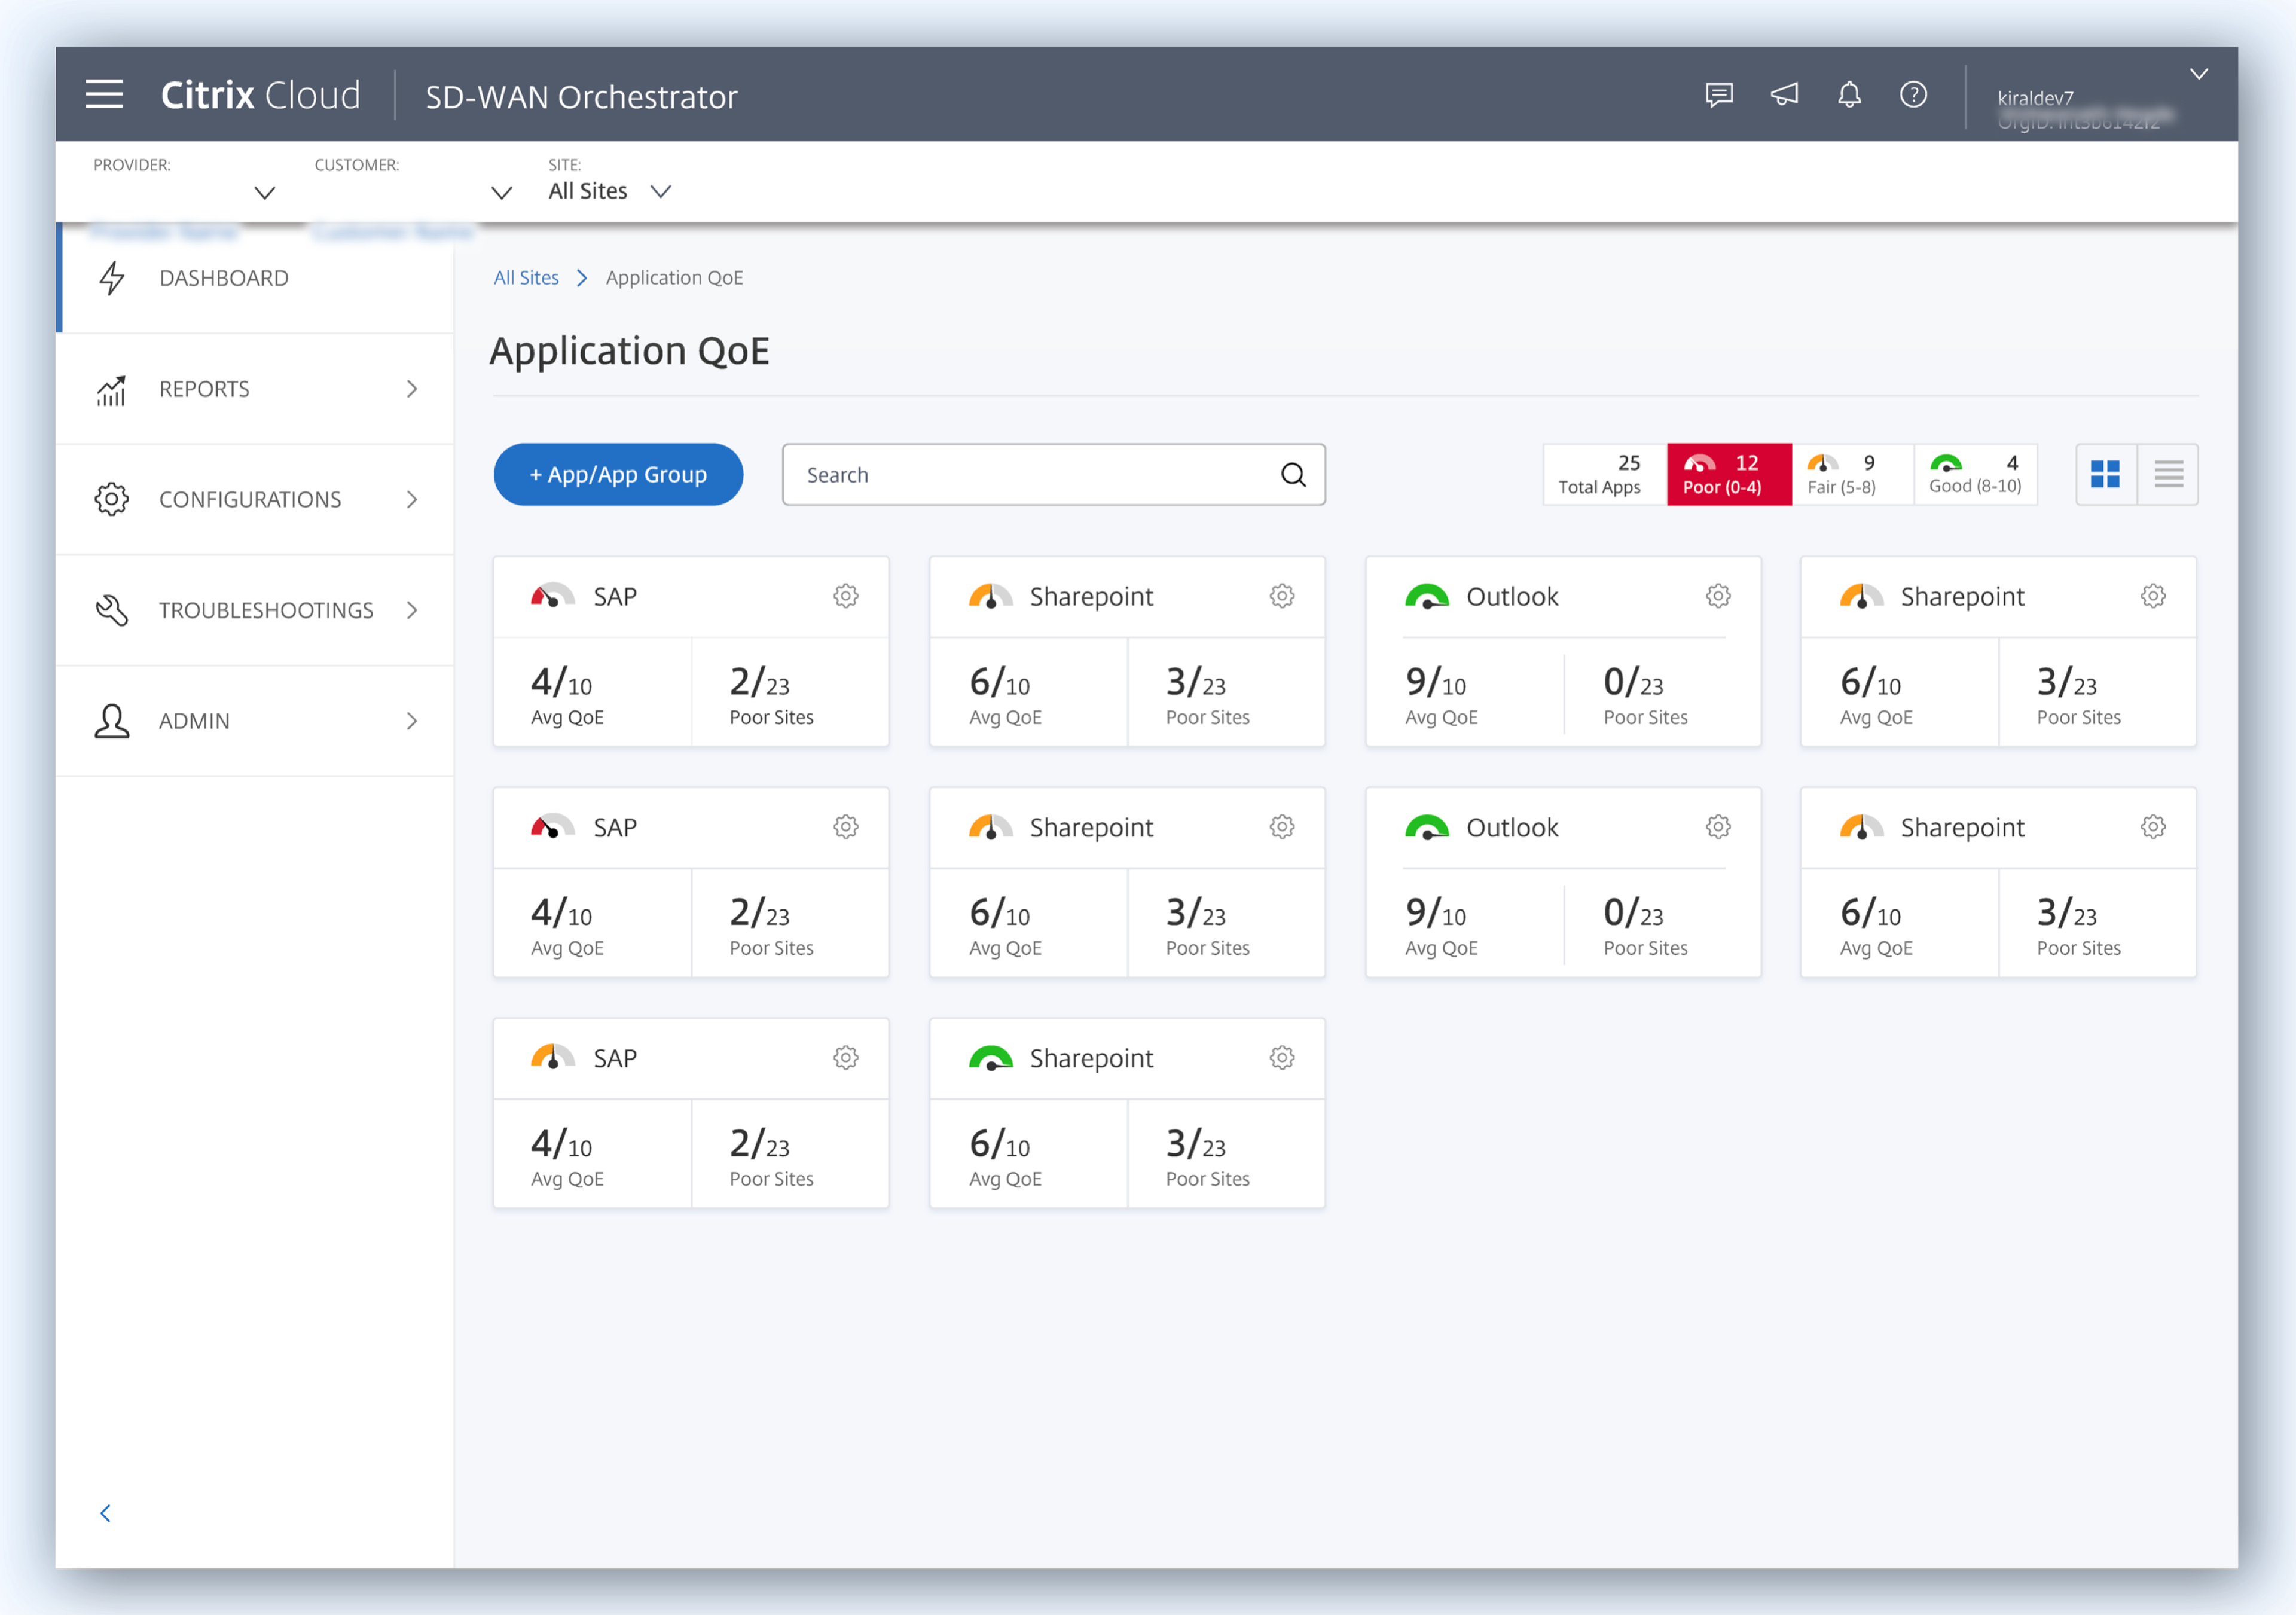2296x1615 pixels.
Task: Open the hamburger navigation menu
Action: (x=104, y=95)
